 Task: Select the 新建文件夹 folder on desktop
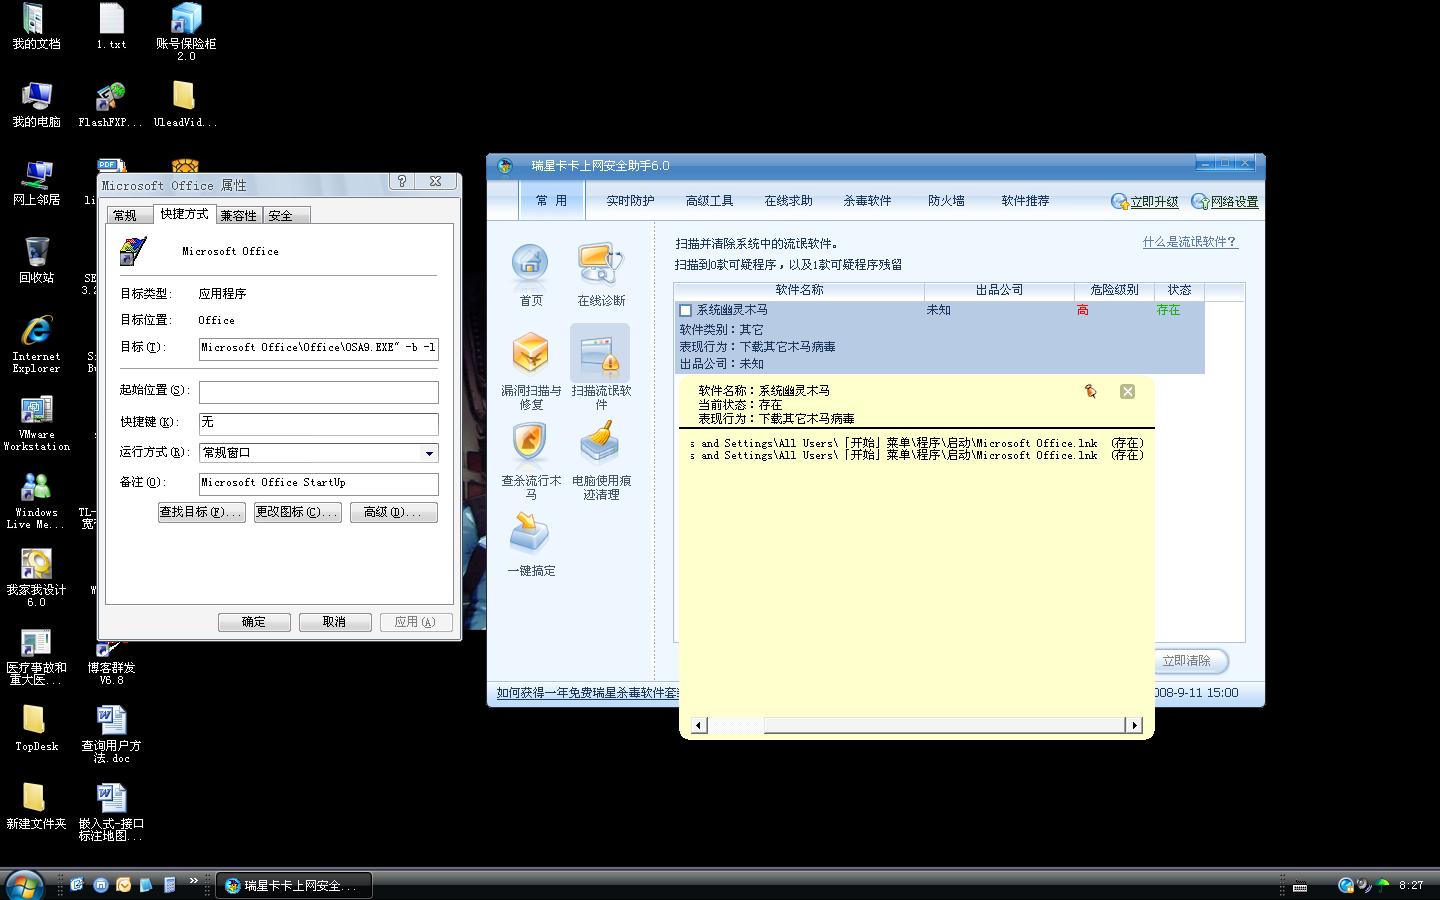pyautogui.click(x=36, y=807)
